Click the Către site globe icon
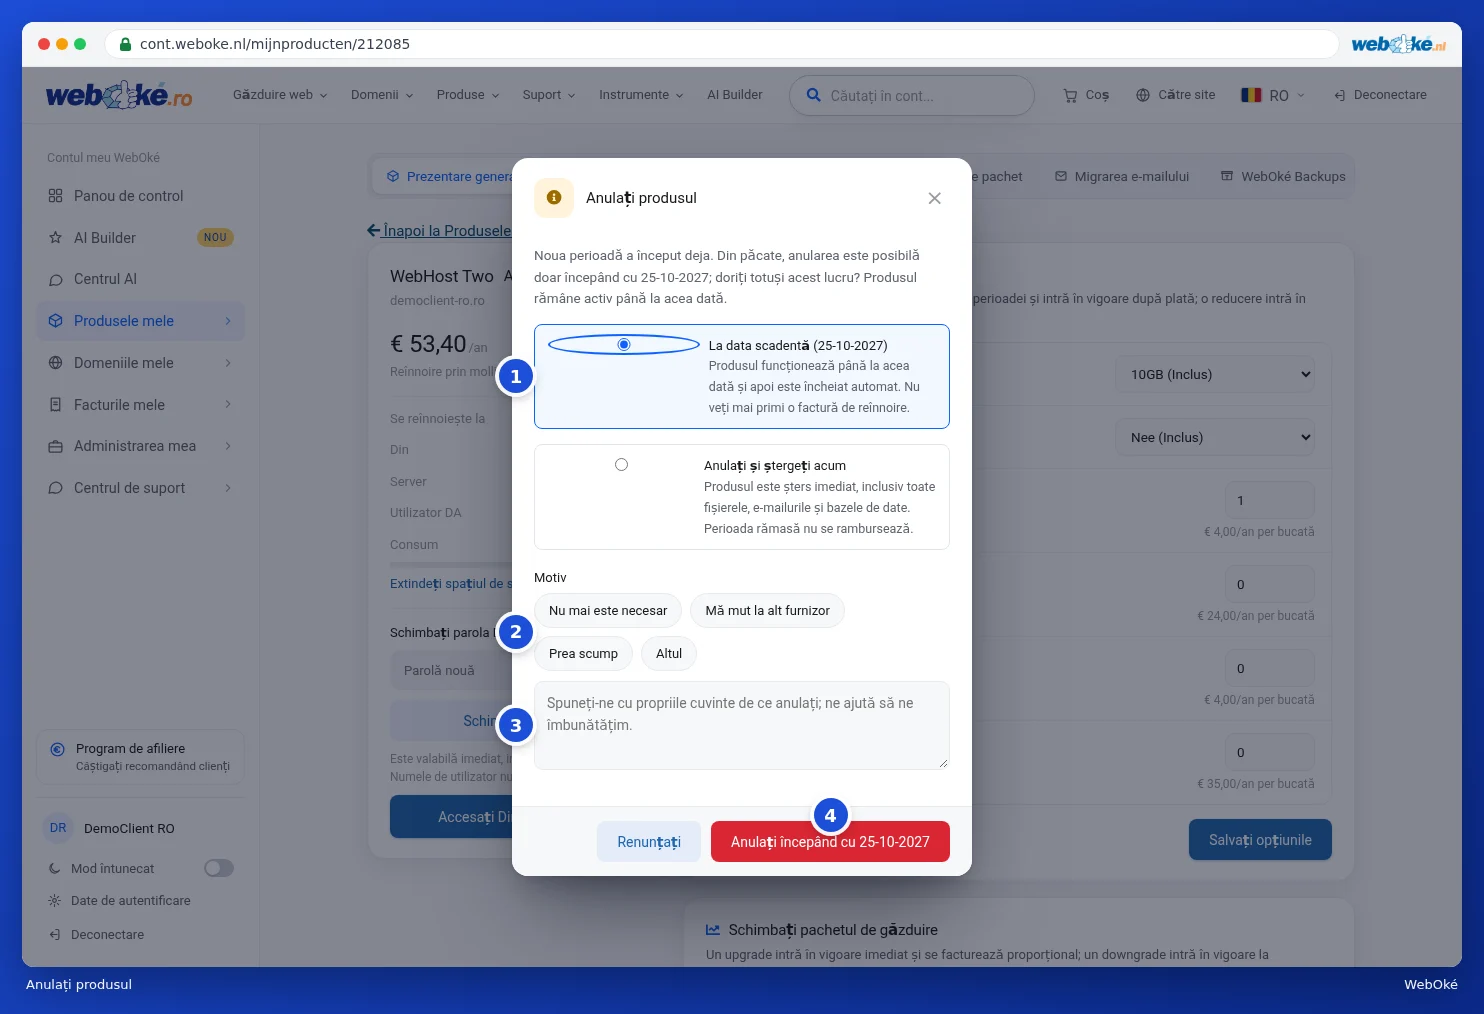Image resolution: width=1484 pixels, height=1014 pixels. coord(1143,95)
